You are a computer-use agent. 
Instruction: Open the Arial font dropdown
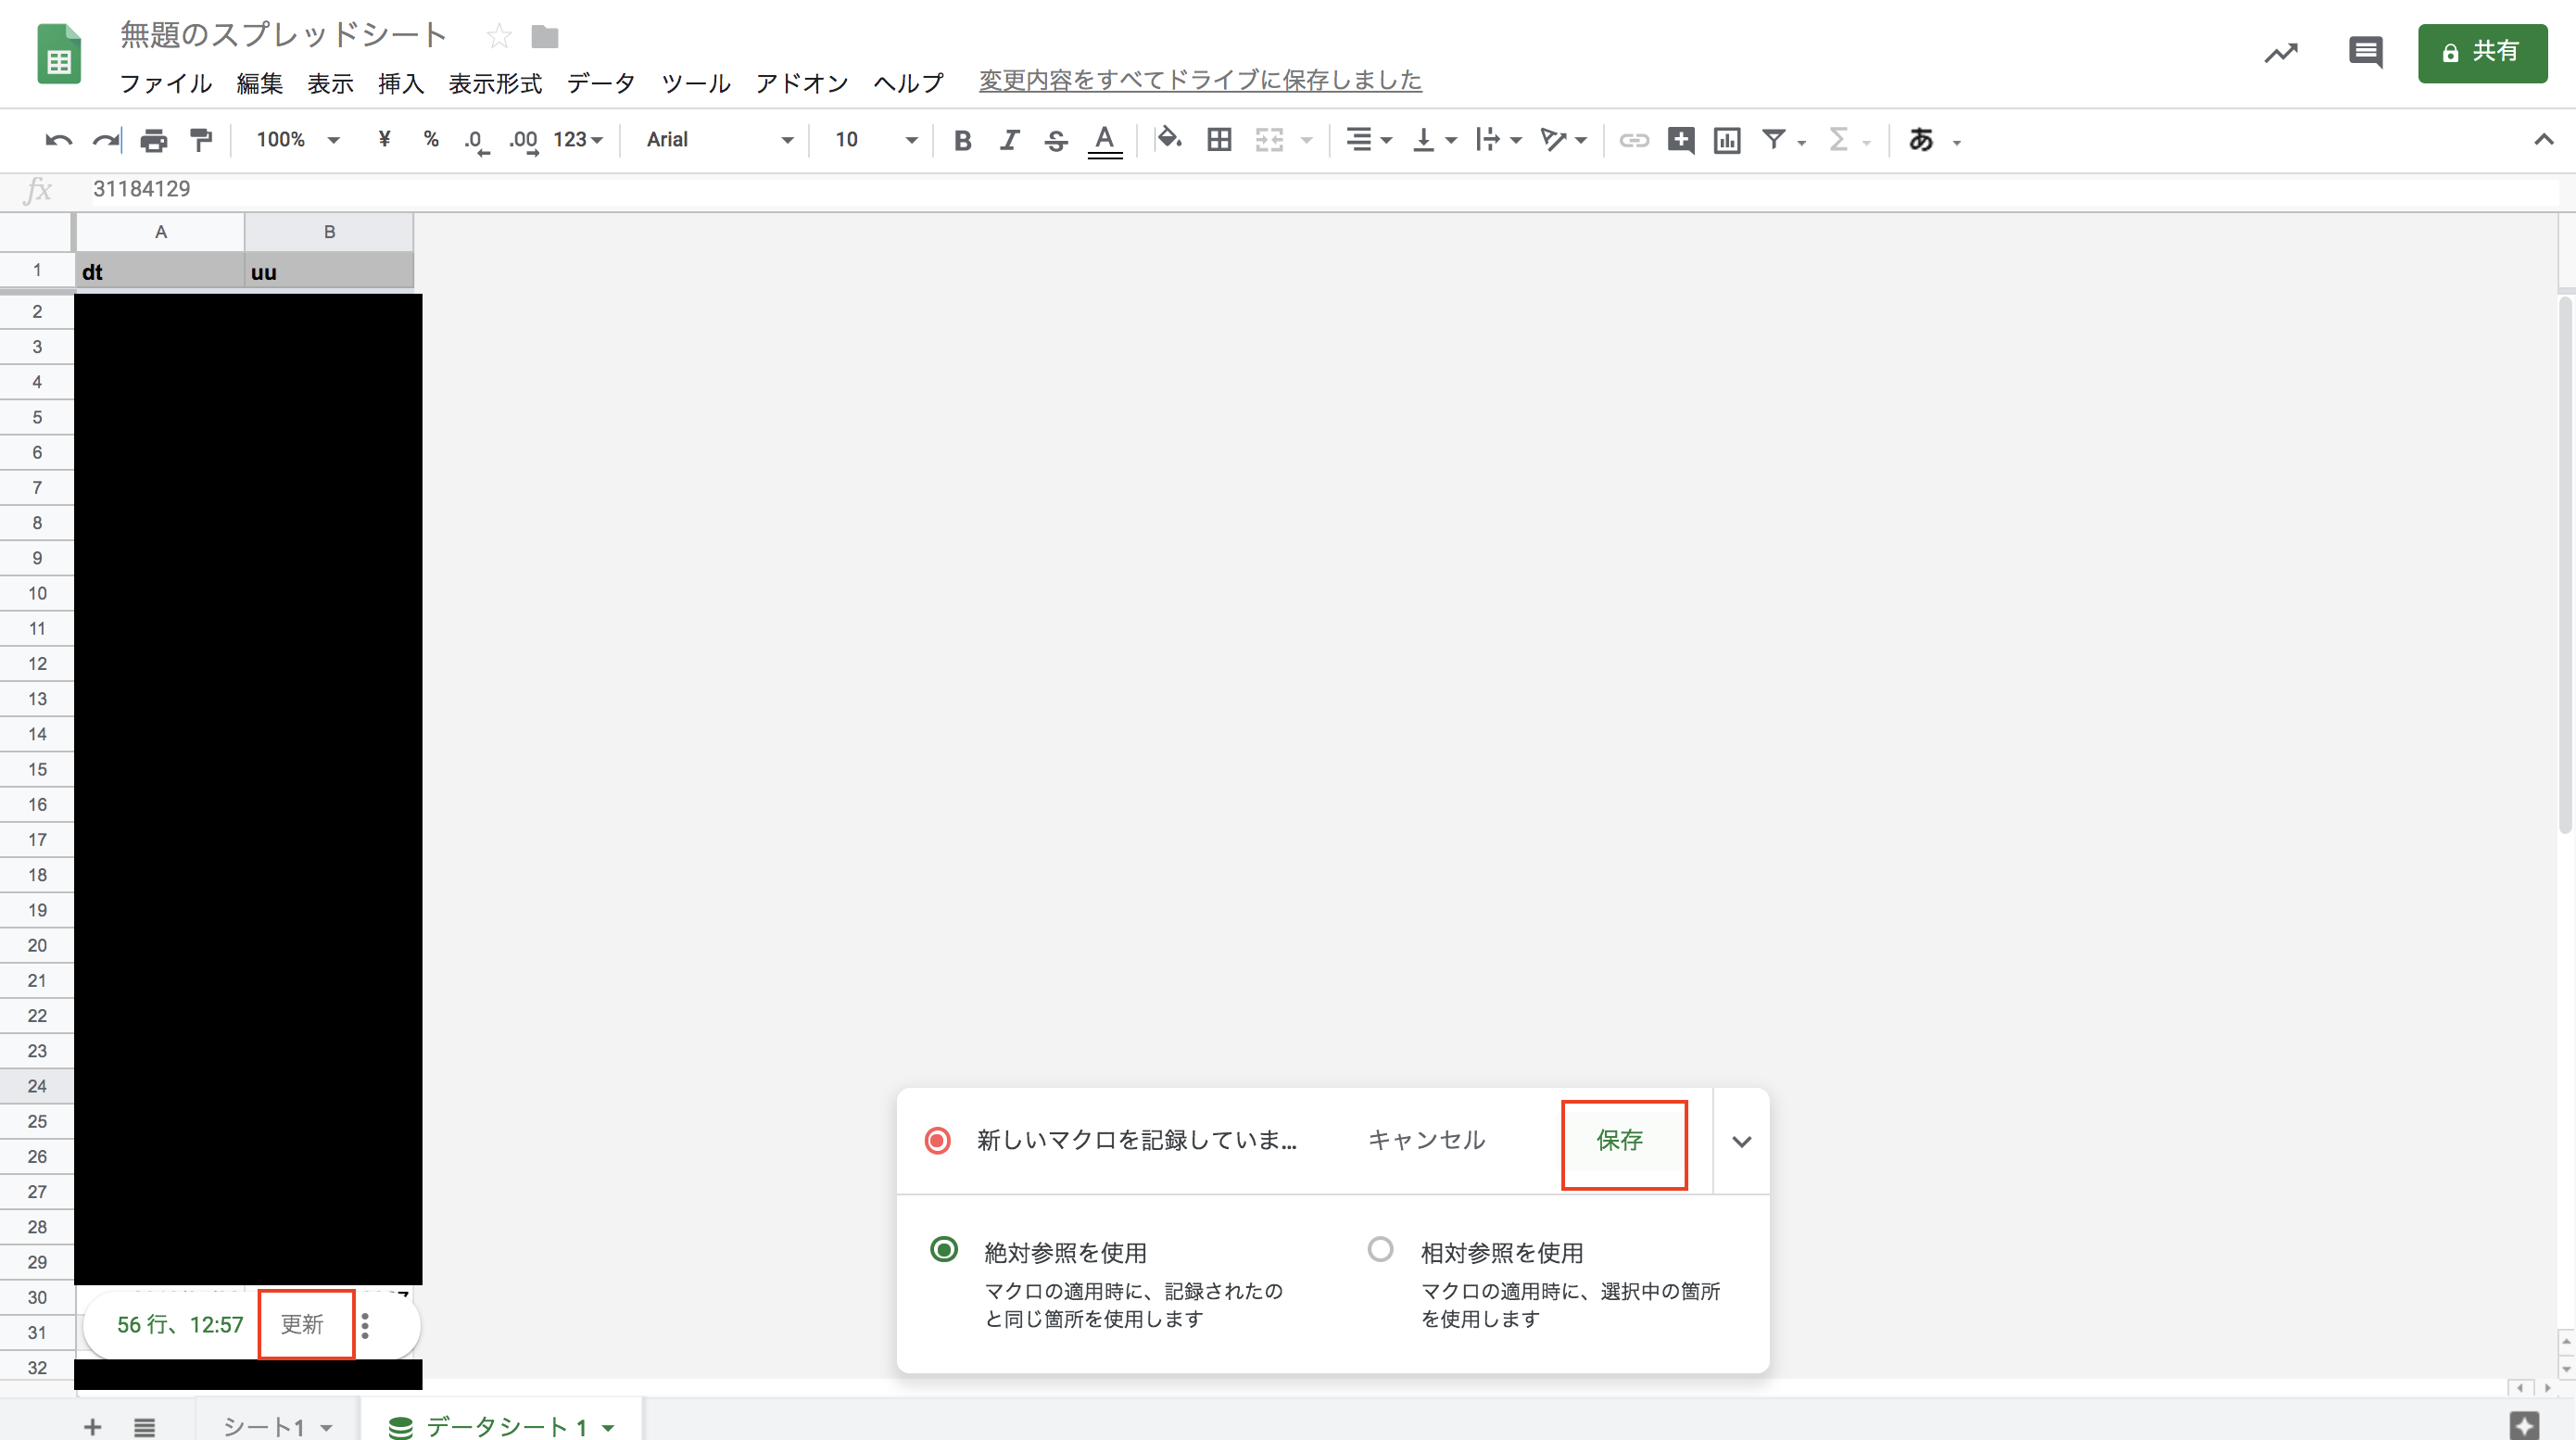[719, 140]
